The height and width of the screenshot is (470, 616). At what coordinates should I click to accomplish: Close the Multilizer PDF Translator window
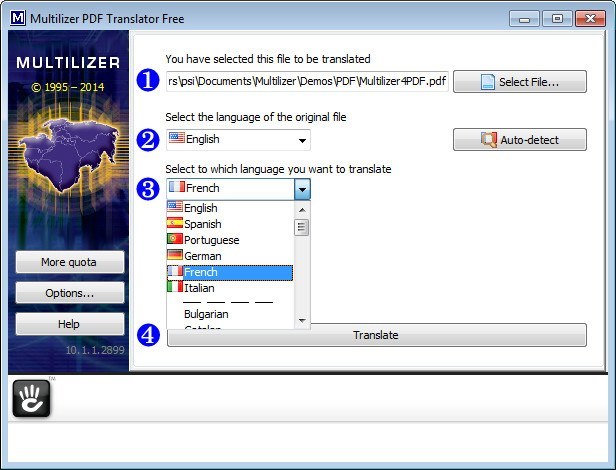[x=590, y=18]
